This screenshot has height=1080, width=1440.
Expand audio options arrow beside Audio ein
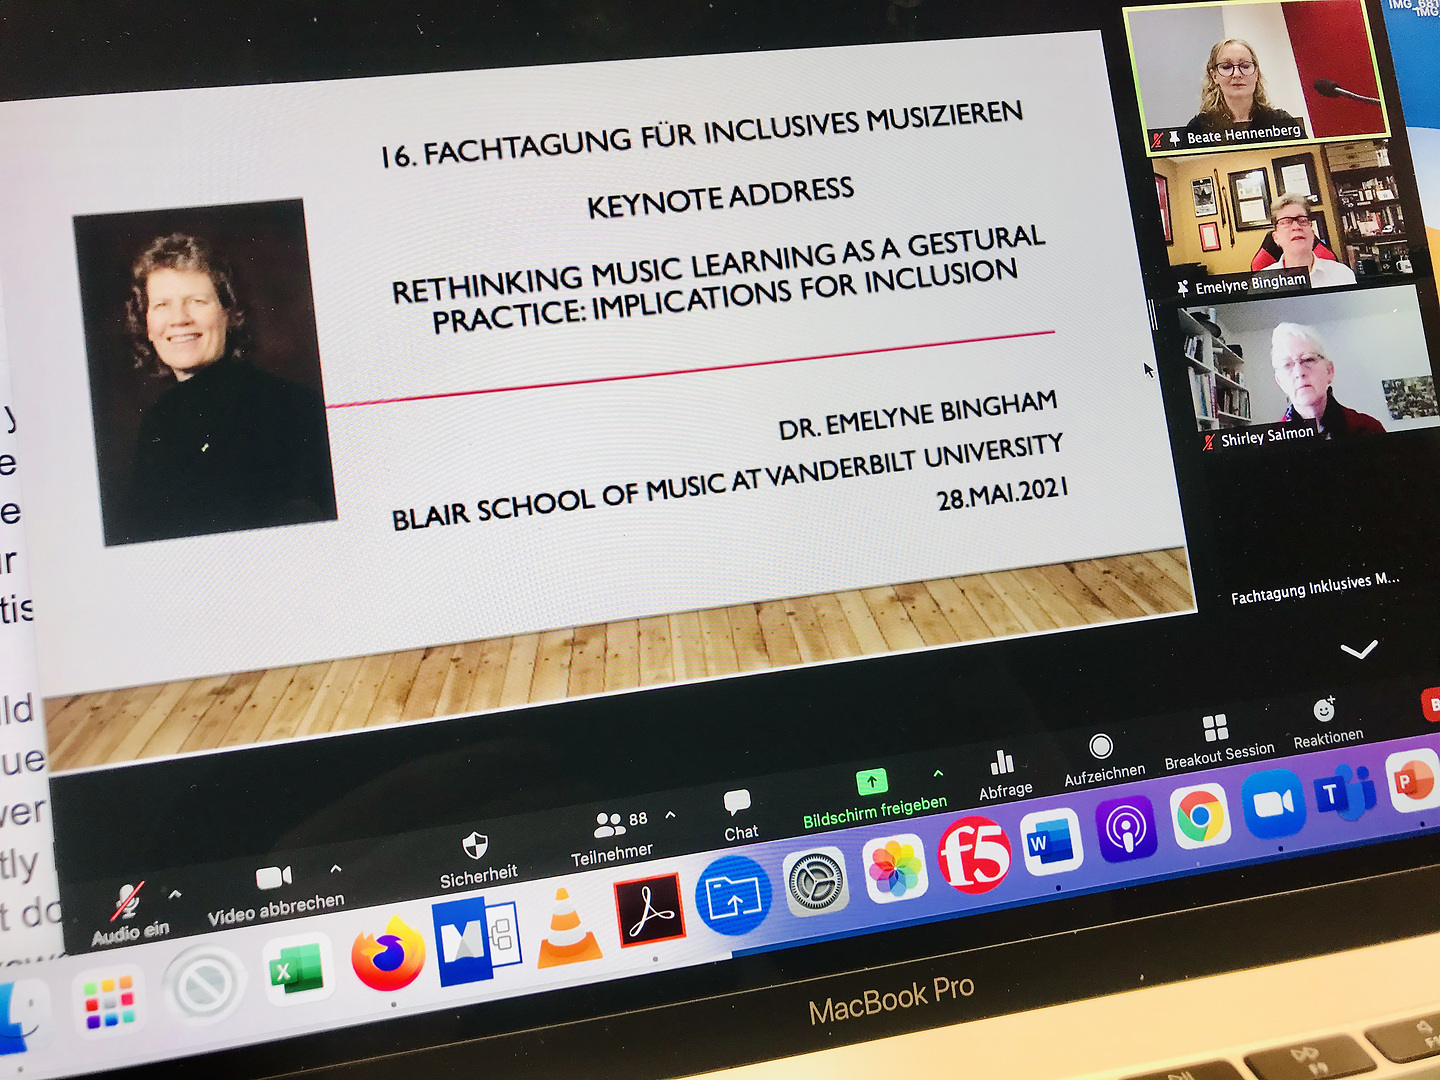pos(175,894)
